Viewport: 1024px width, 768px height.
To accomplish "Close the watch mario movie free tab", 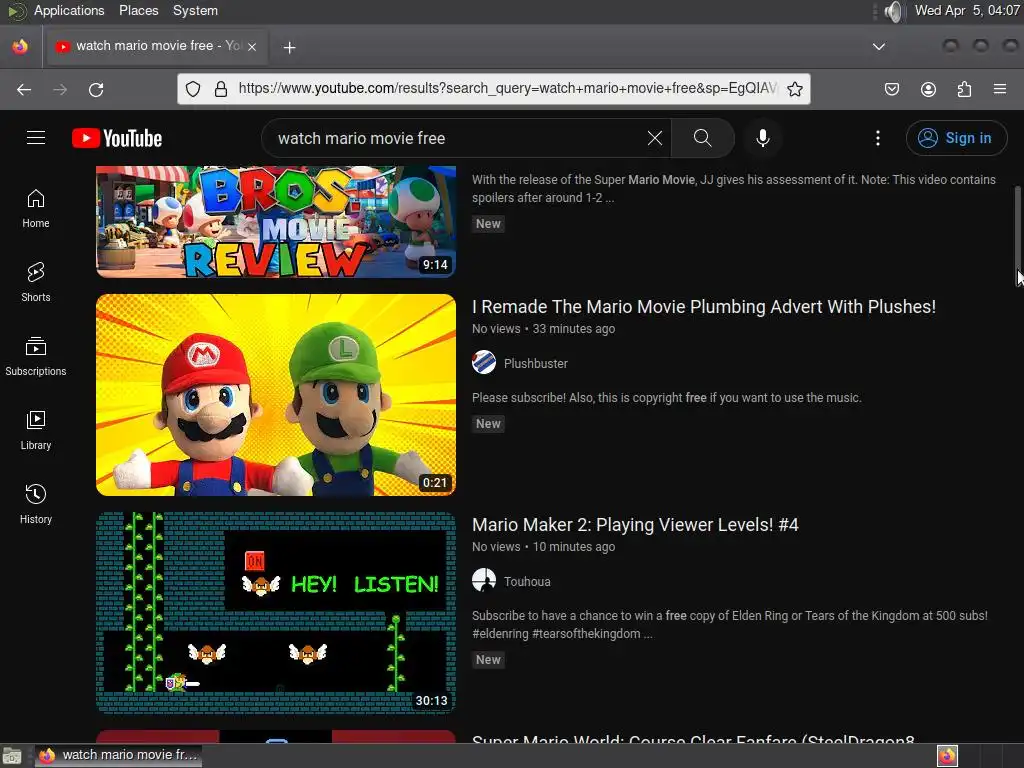I will click(252, 47).
